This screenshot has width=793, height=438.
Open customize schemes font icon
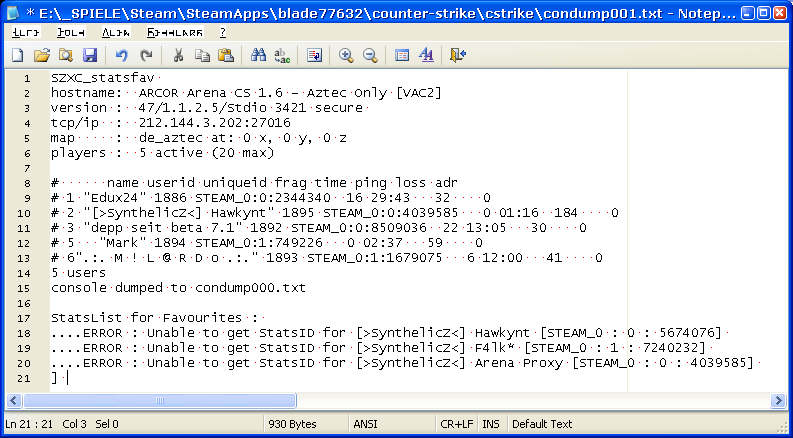(426, 55)
